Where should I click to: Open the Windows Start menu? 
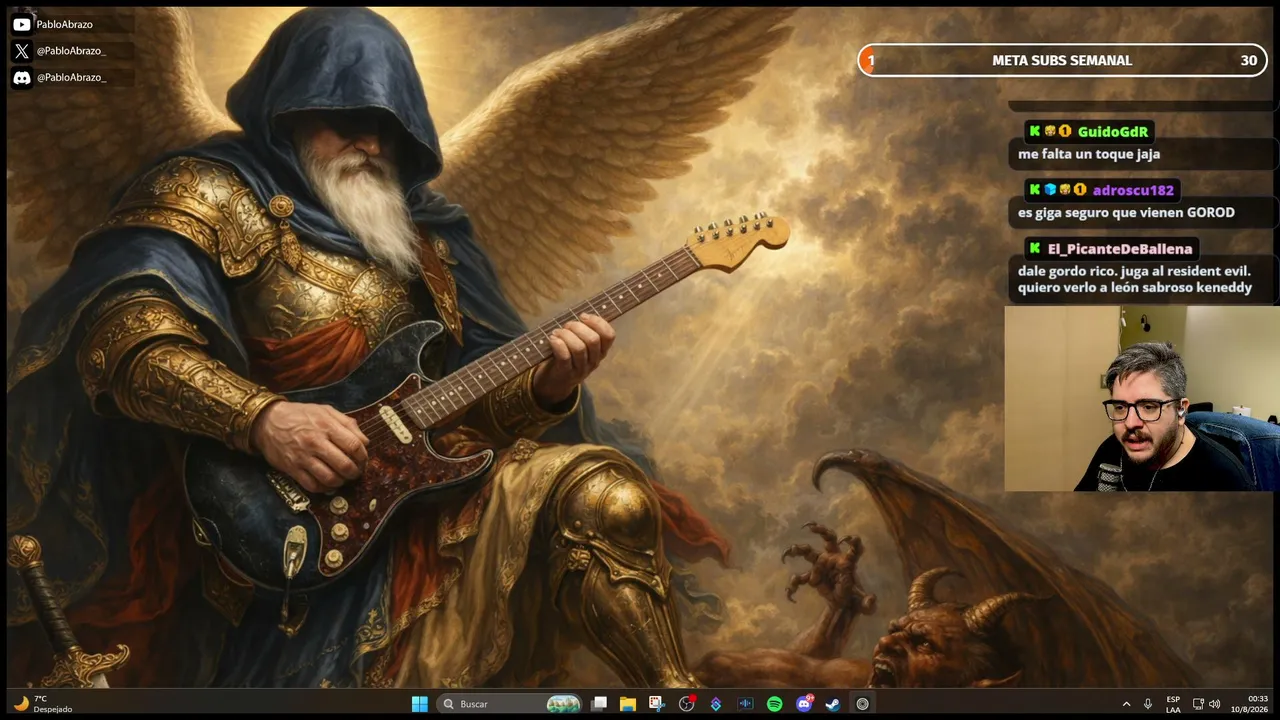coord(420,704)
